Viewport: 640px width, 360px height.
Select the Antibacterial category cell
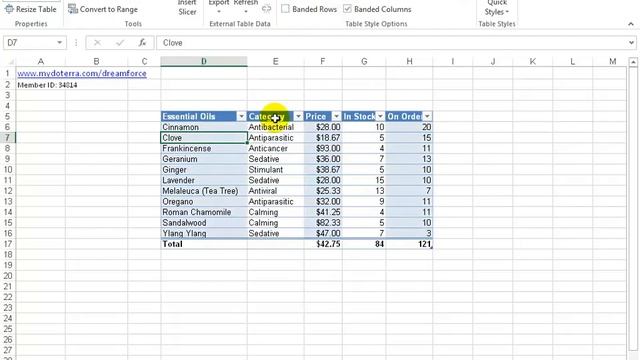click(x=276, y=127)
